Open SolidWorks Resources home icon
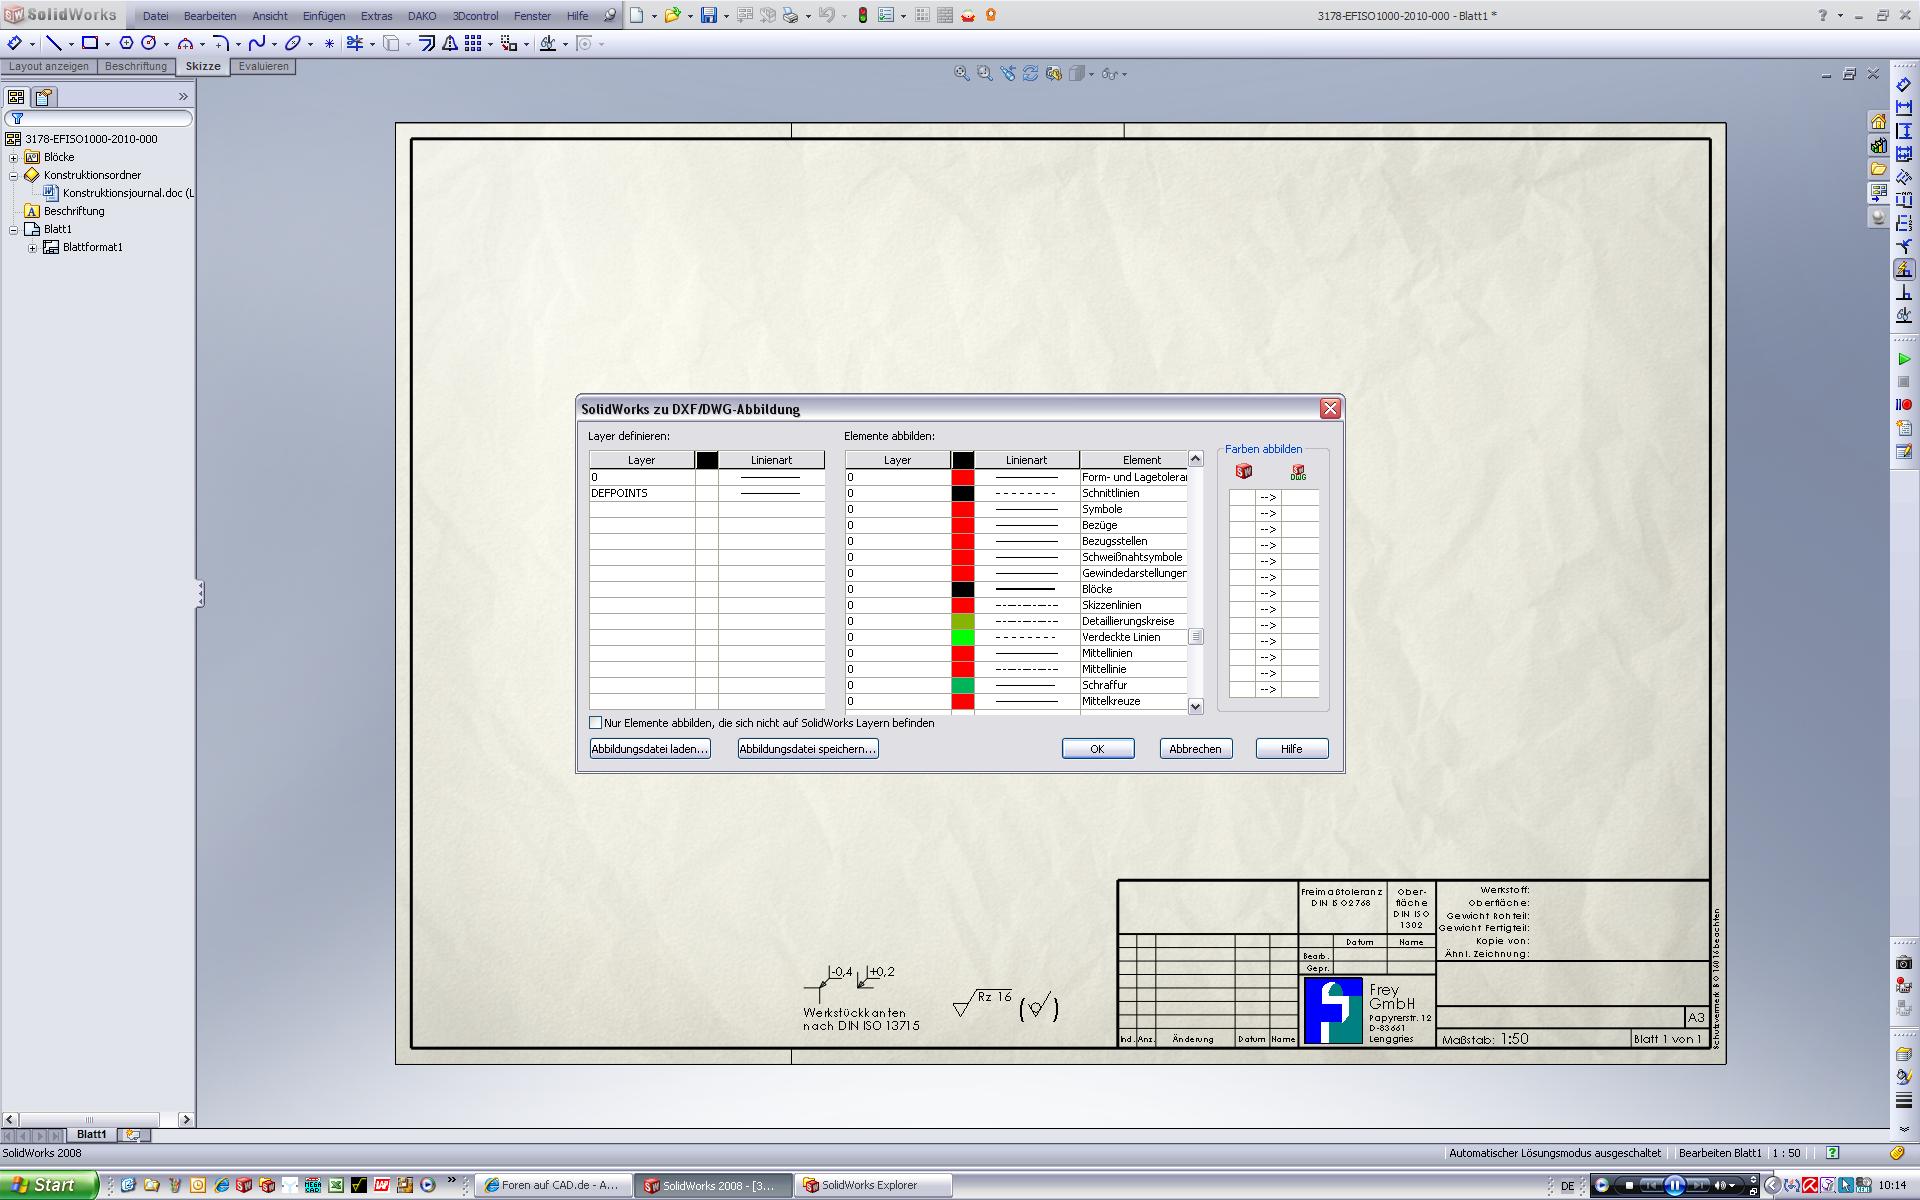Image resolution: width=1920 pixels, height=1200 pixels. [x=1878, y=122]
